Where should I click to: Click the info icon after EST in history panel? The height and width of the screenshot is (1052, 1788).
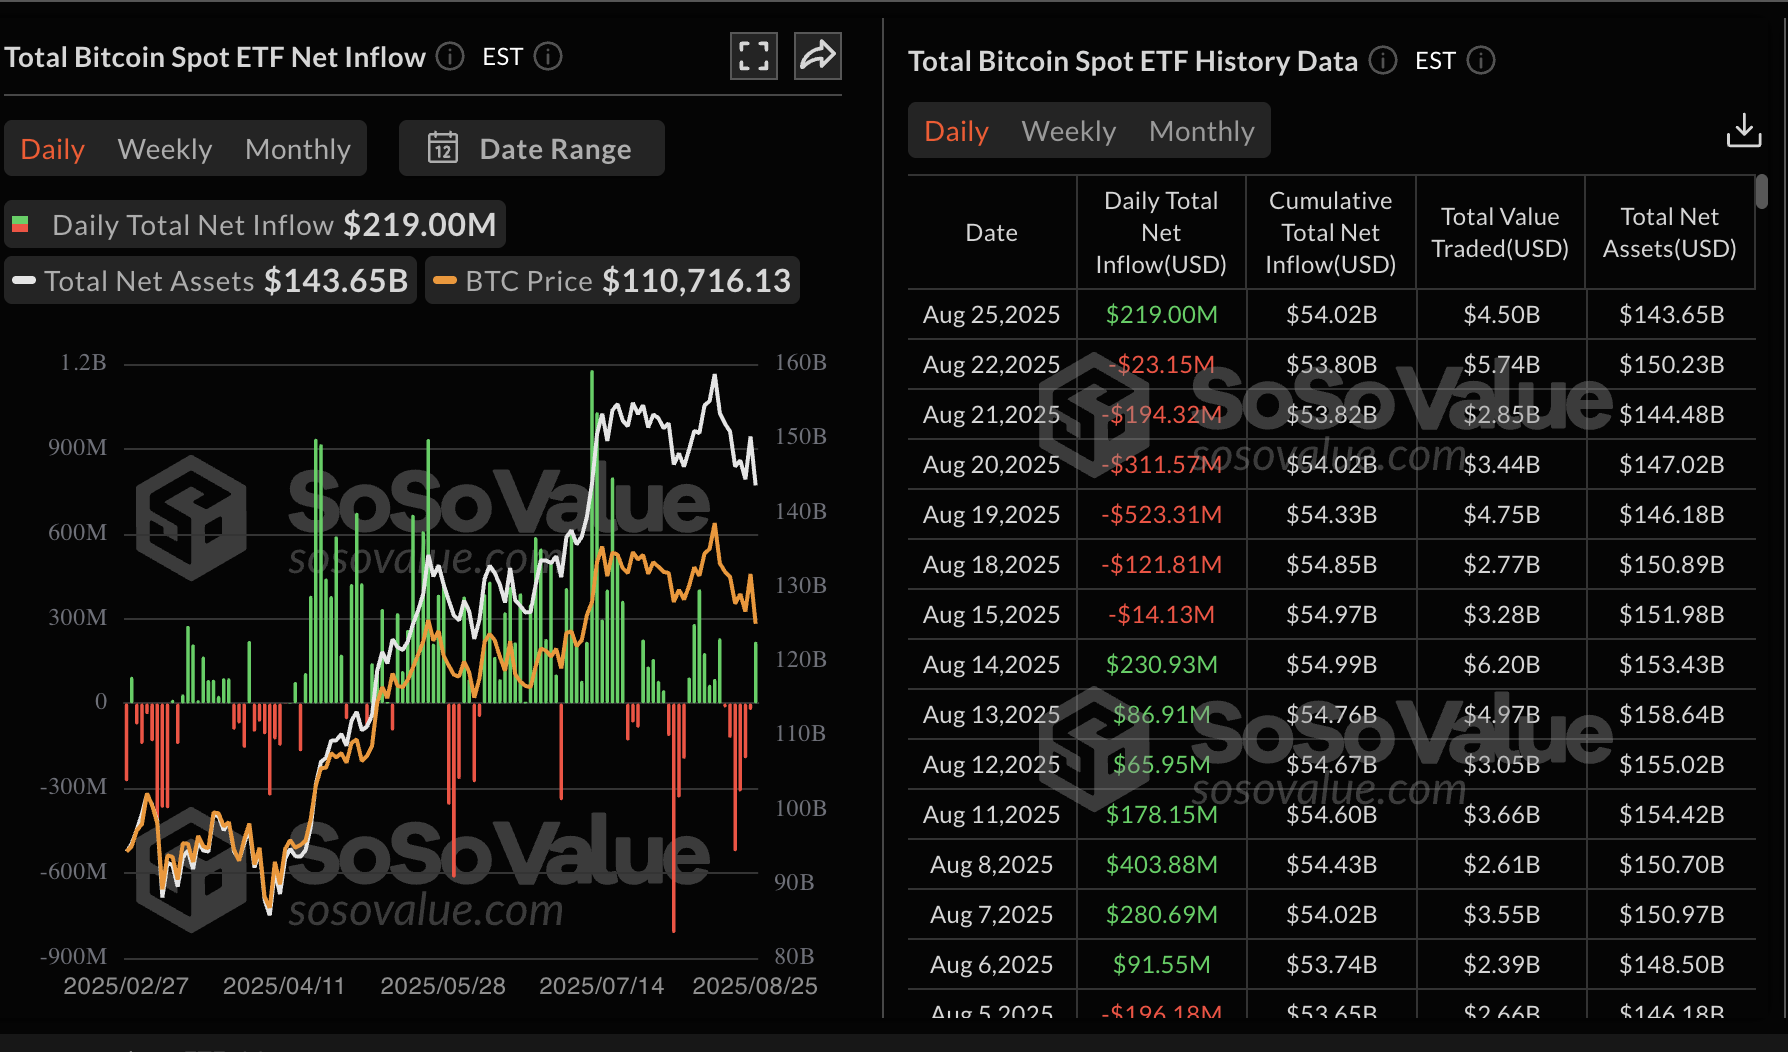(1482, 61)
